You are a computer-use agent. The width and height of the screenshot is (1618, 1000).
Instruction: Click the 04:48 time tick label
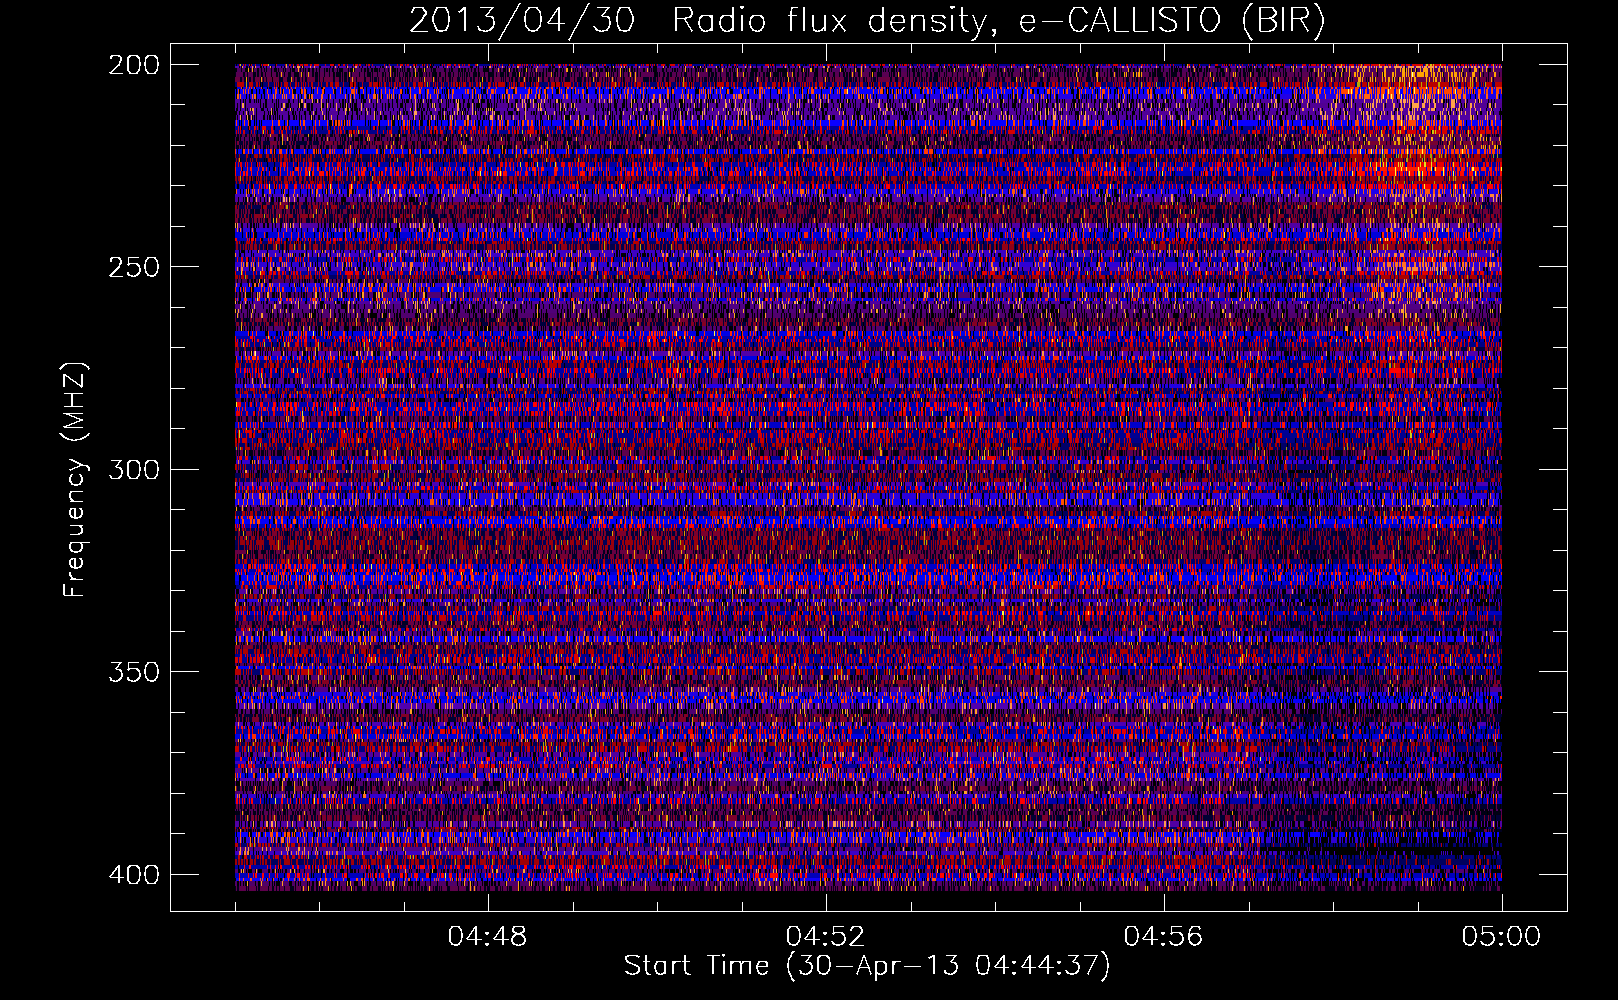[x=488, y=937]
